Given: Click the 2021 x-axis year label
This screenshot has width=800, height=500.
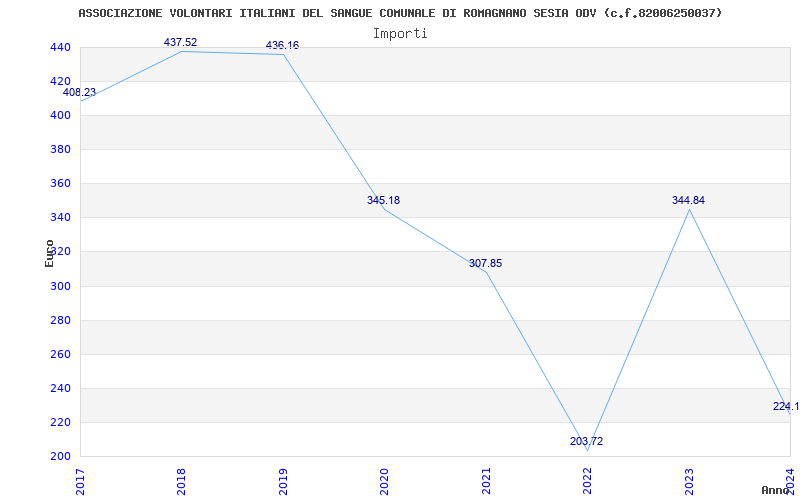Looking at the screenshot, I should tap(486, 481).
